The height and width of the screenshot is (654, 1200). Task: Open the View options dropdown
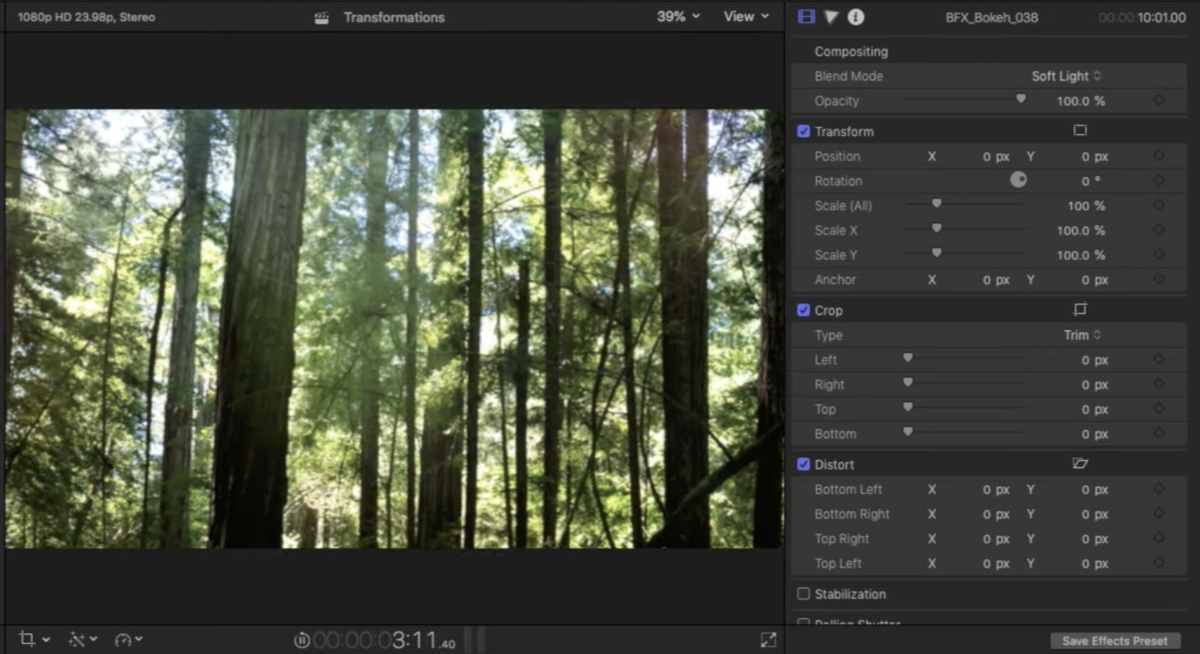coord(747,17)
